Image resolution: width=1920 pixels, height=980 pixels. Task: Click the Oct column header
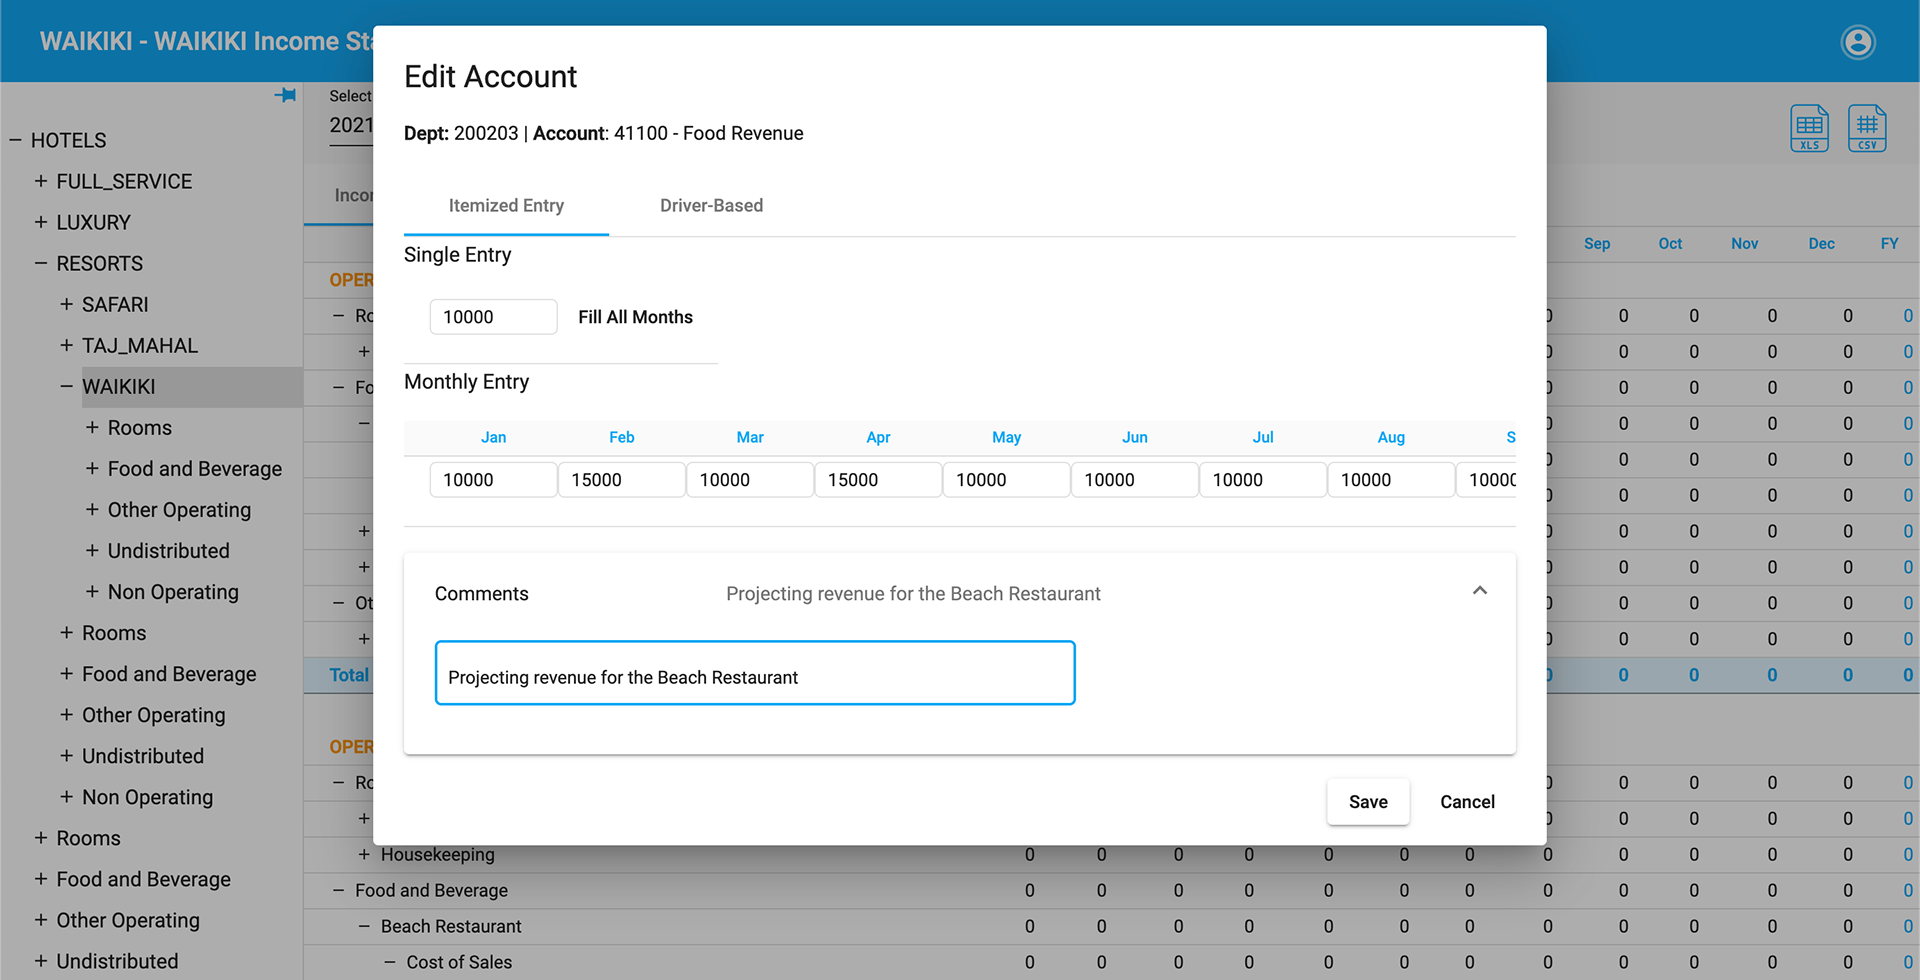1670,244
